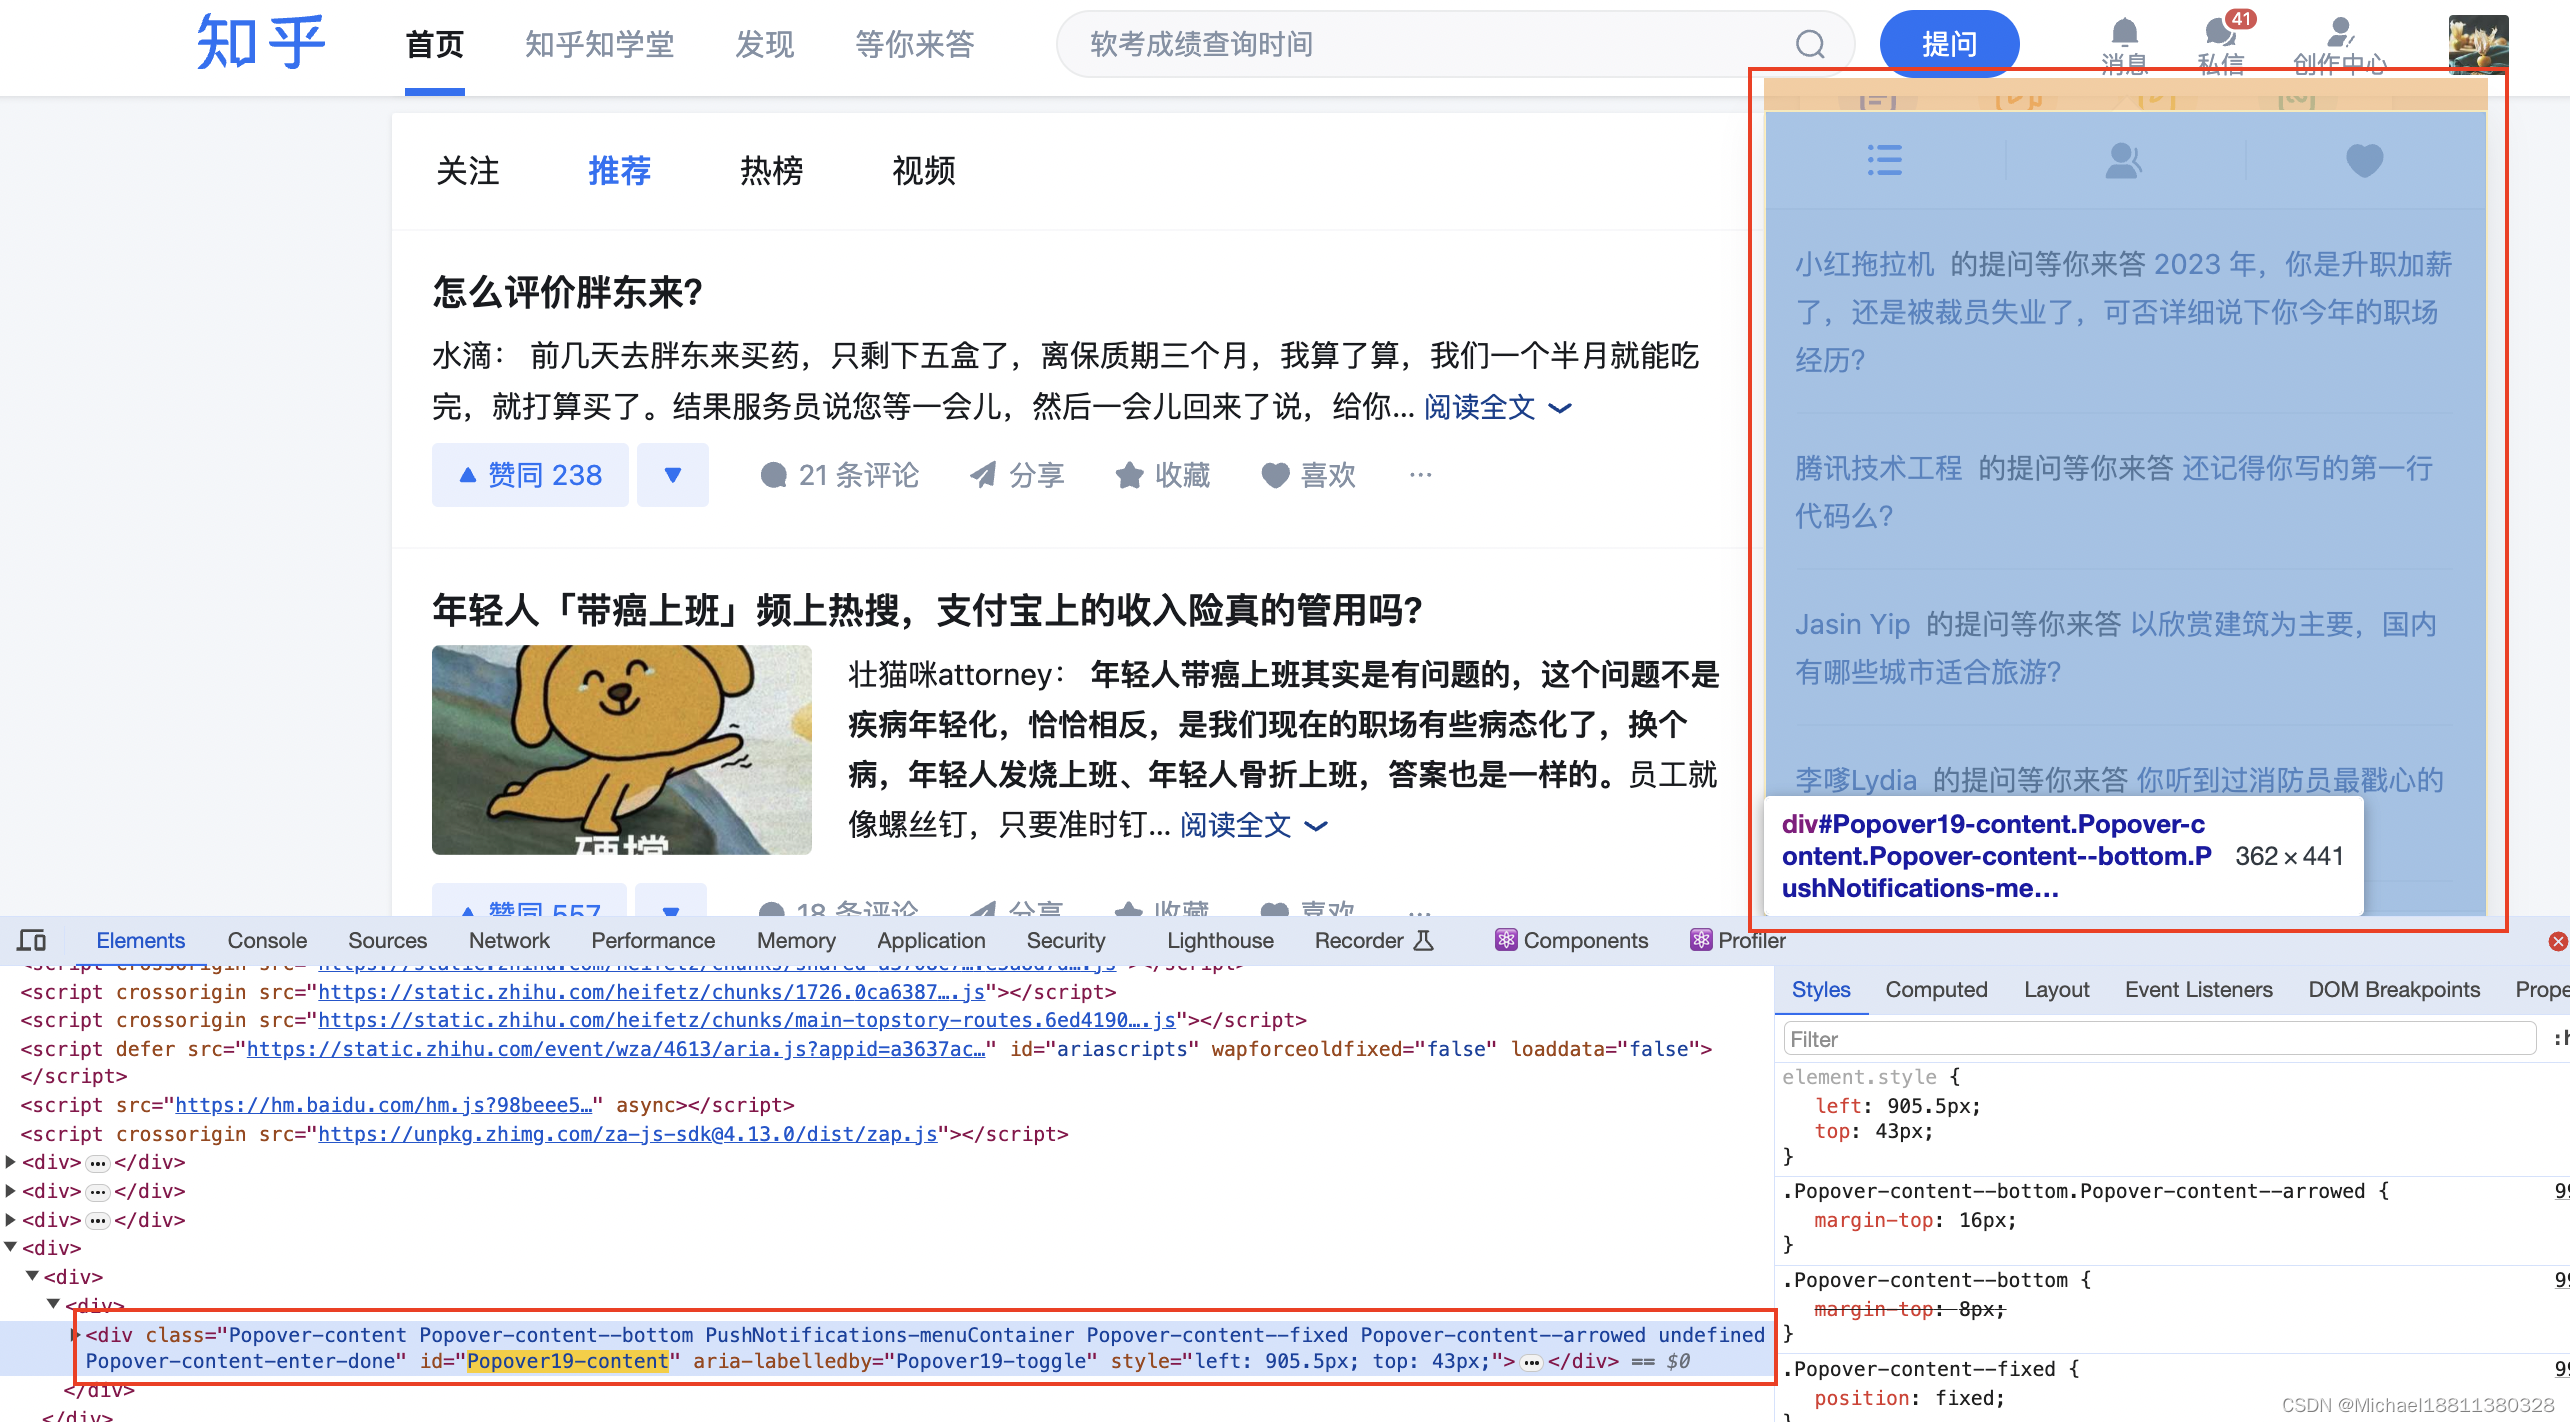Switch to the 热榜 feed tab
This screenshot has width=2570, height=1422.
click(x=771, y=171)
